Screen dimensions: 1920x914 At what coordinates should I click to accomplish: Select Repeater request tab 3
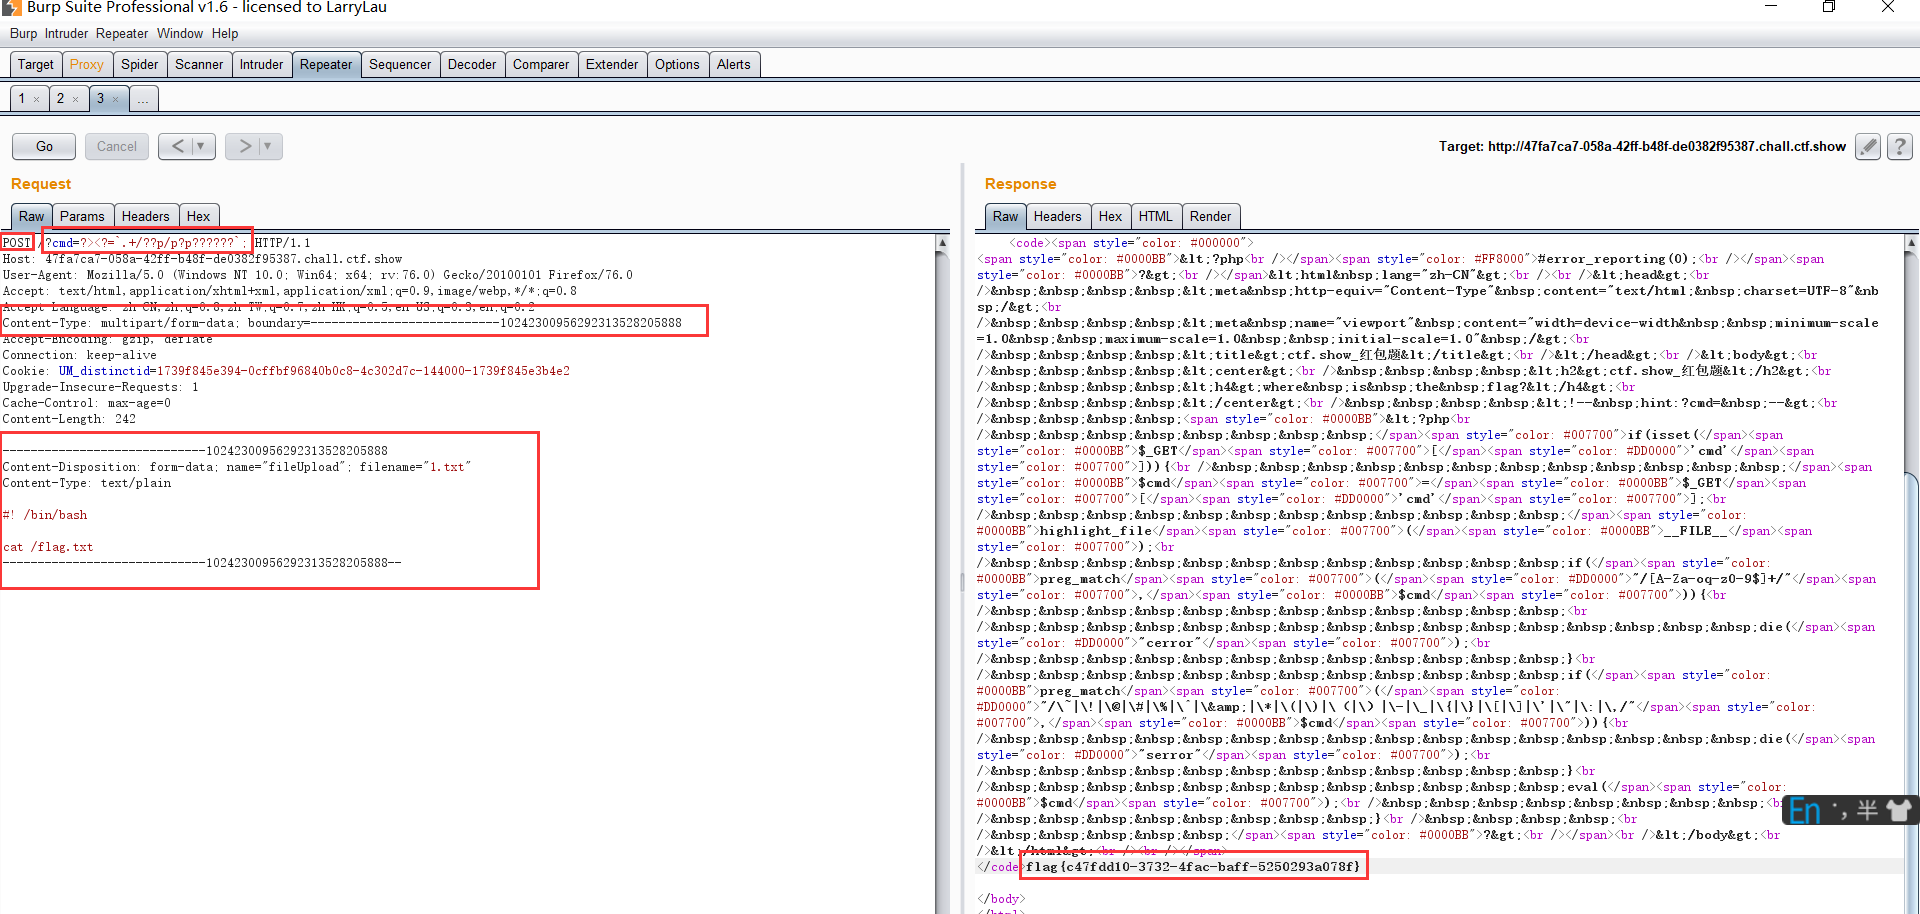tap(100, 98)
